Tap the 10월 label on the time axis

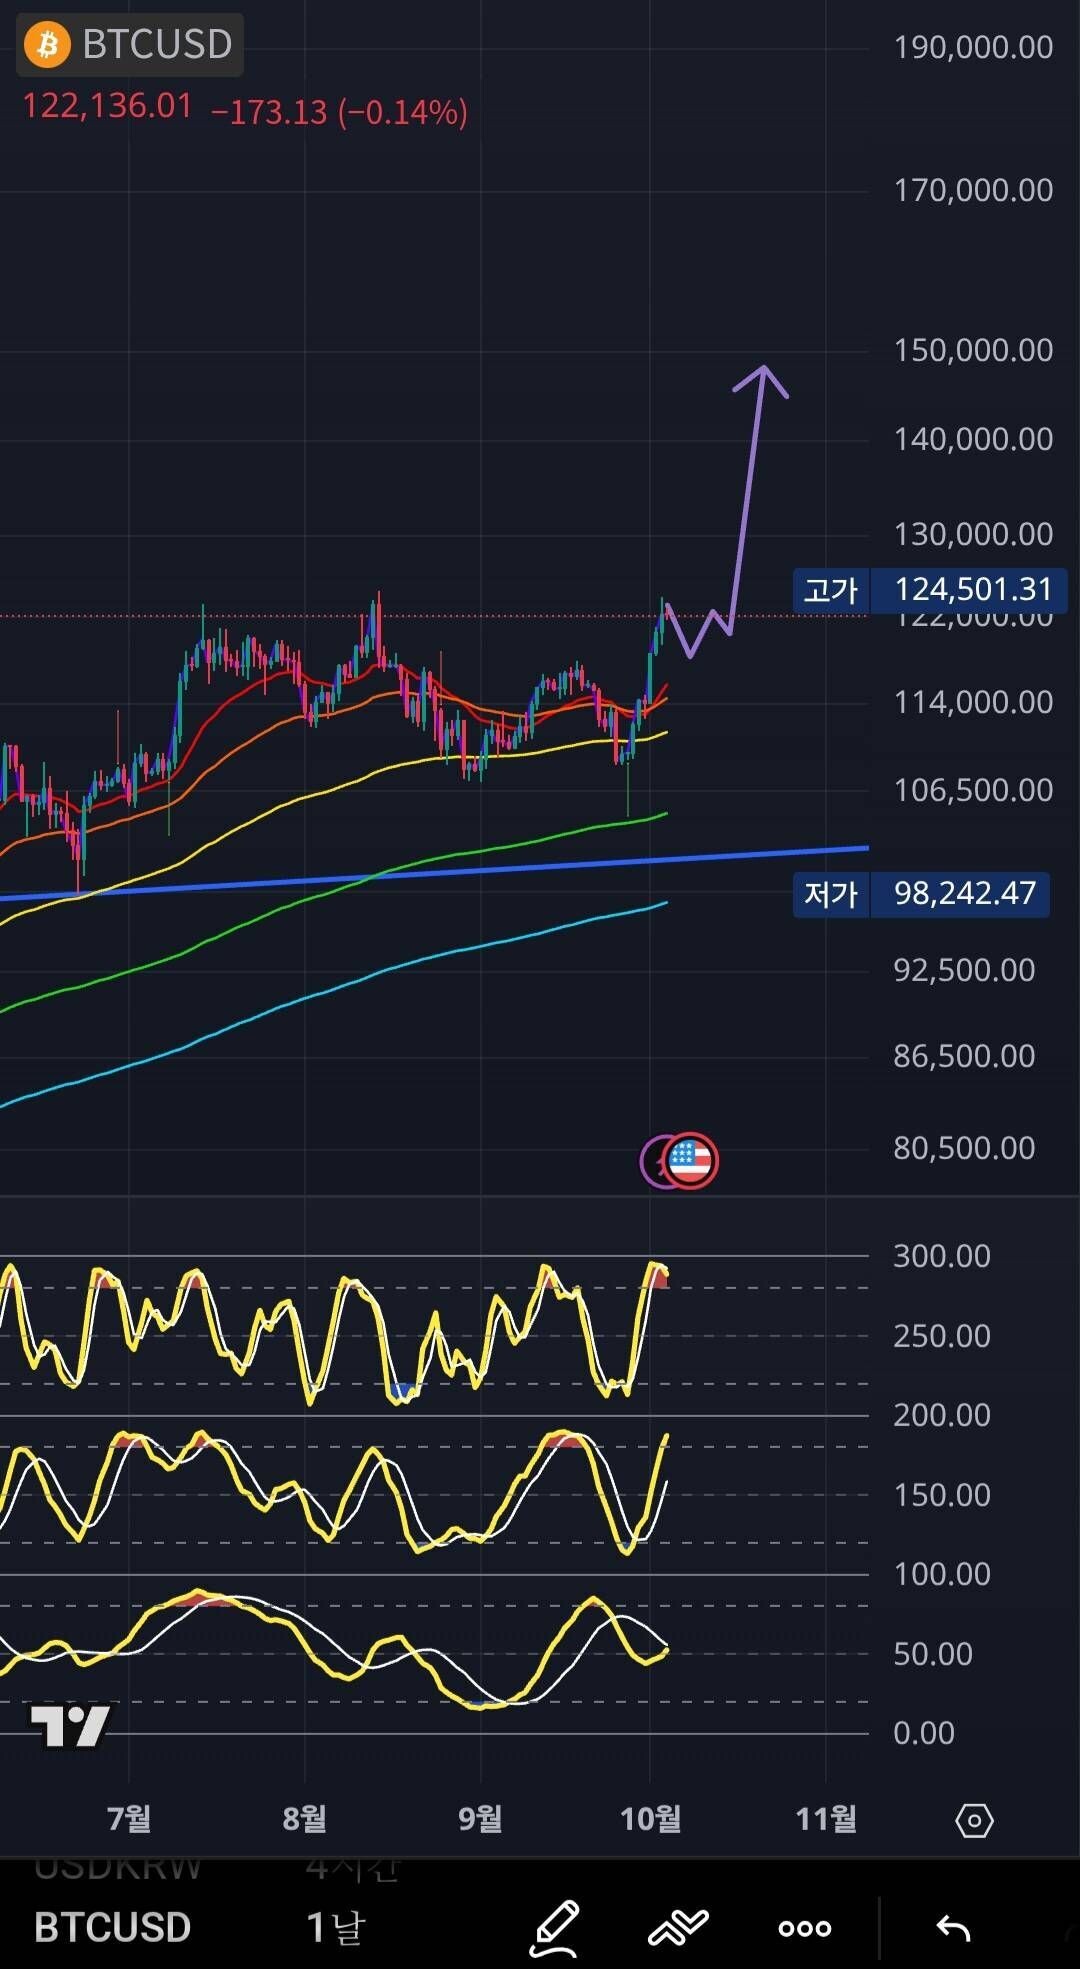(650, 1818)
